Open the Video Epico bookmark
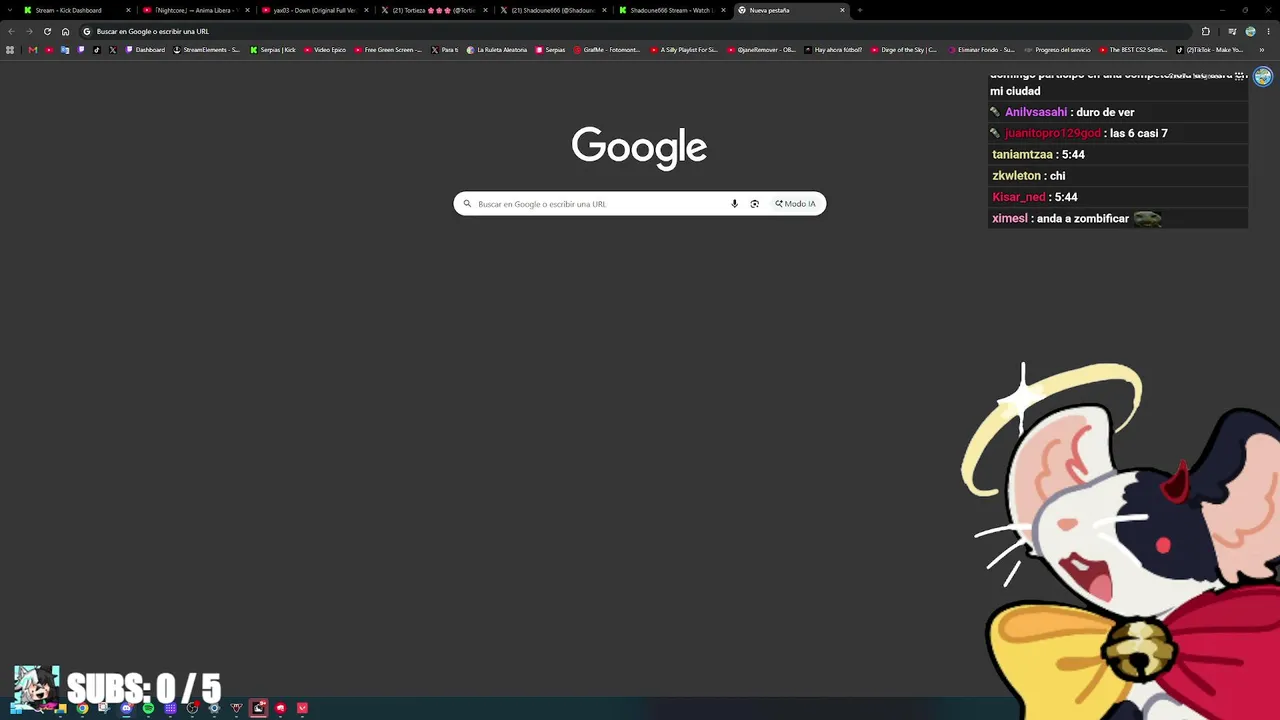The height and width of the screenshot is (720, 1280). click(x=325, y=50)
